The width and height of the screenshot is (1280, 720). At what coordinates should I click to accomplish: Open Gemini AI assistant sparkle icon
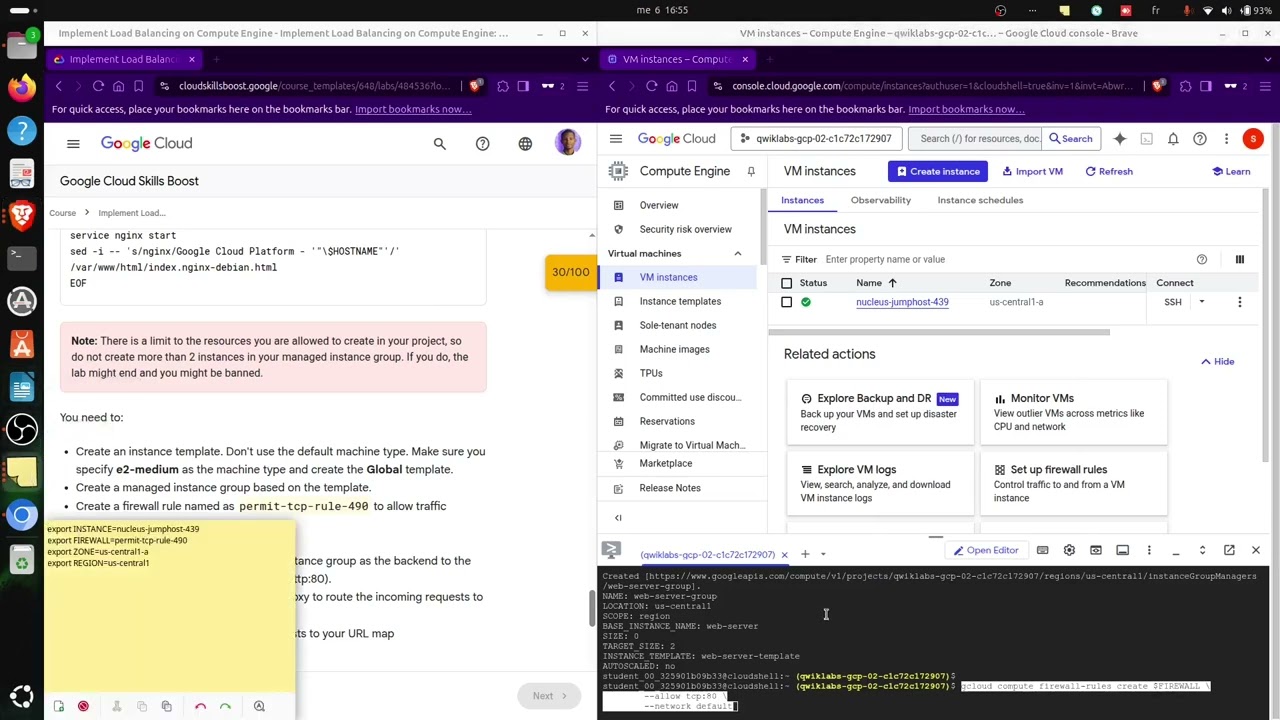pos(1120,139)
